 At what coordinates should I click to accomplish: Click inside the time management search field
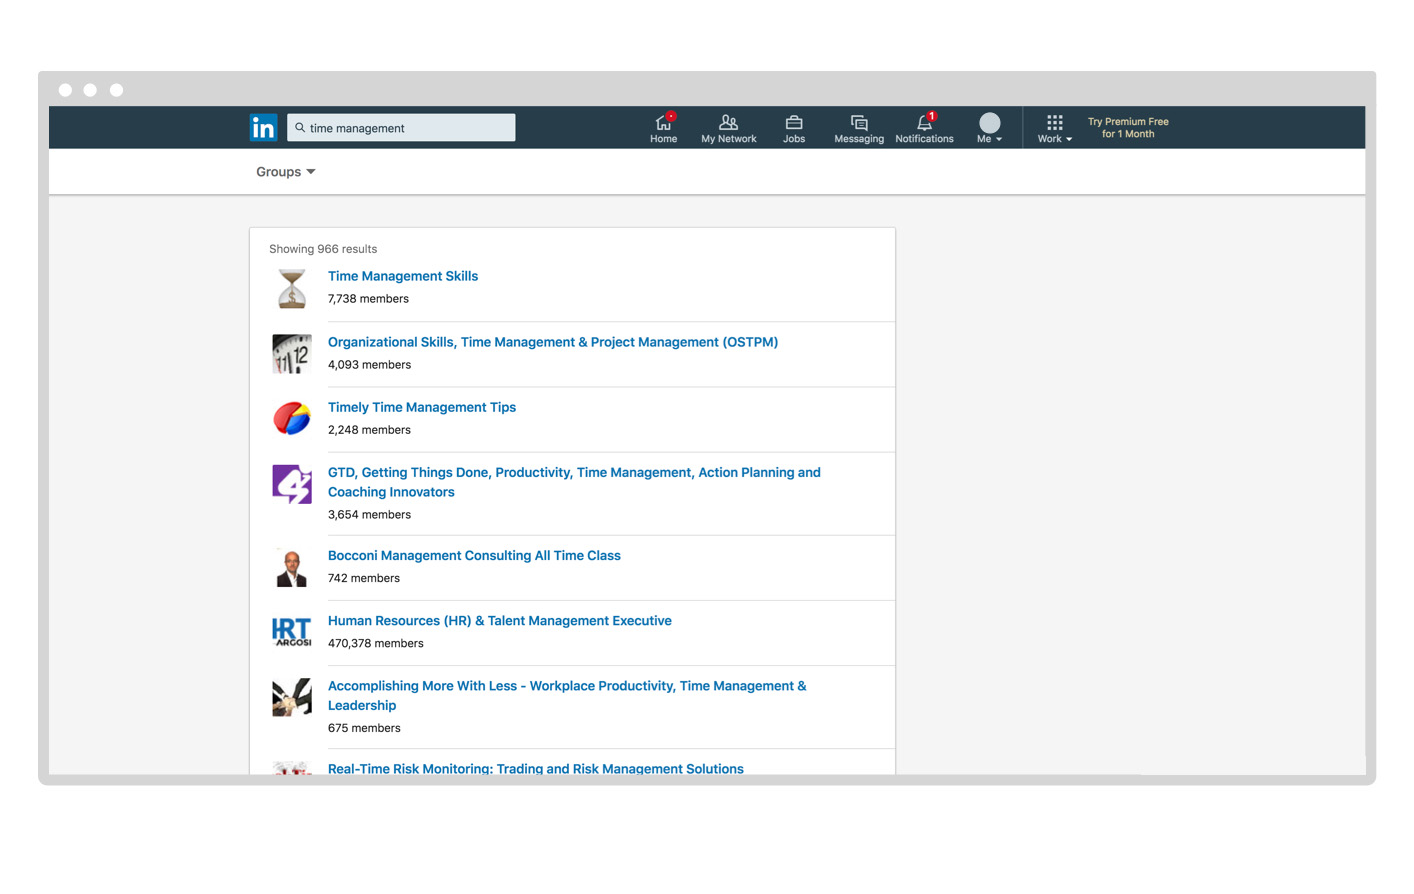point(410,128)
